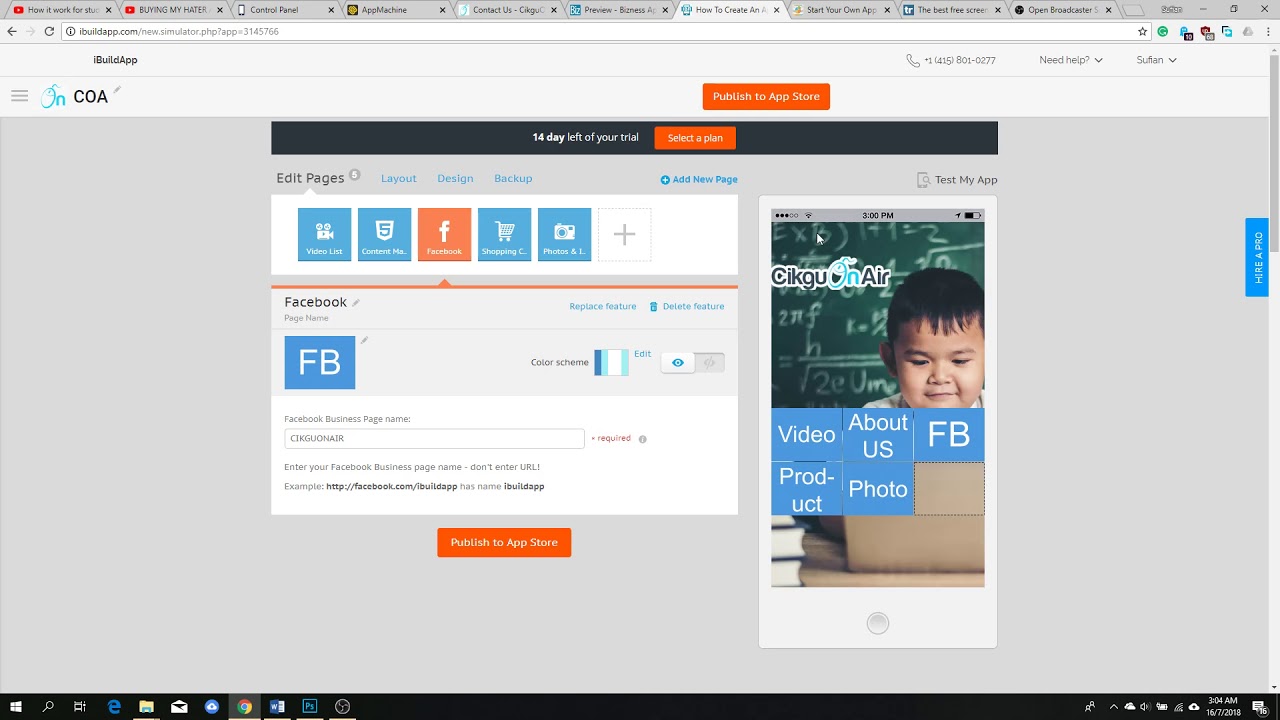
Task: Open Chrome's three-dot menu
Action: click(x=1266, y=32)
